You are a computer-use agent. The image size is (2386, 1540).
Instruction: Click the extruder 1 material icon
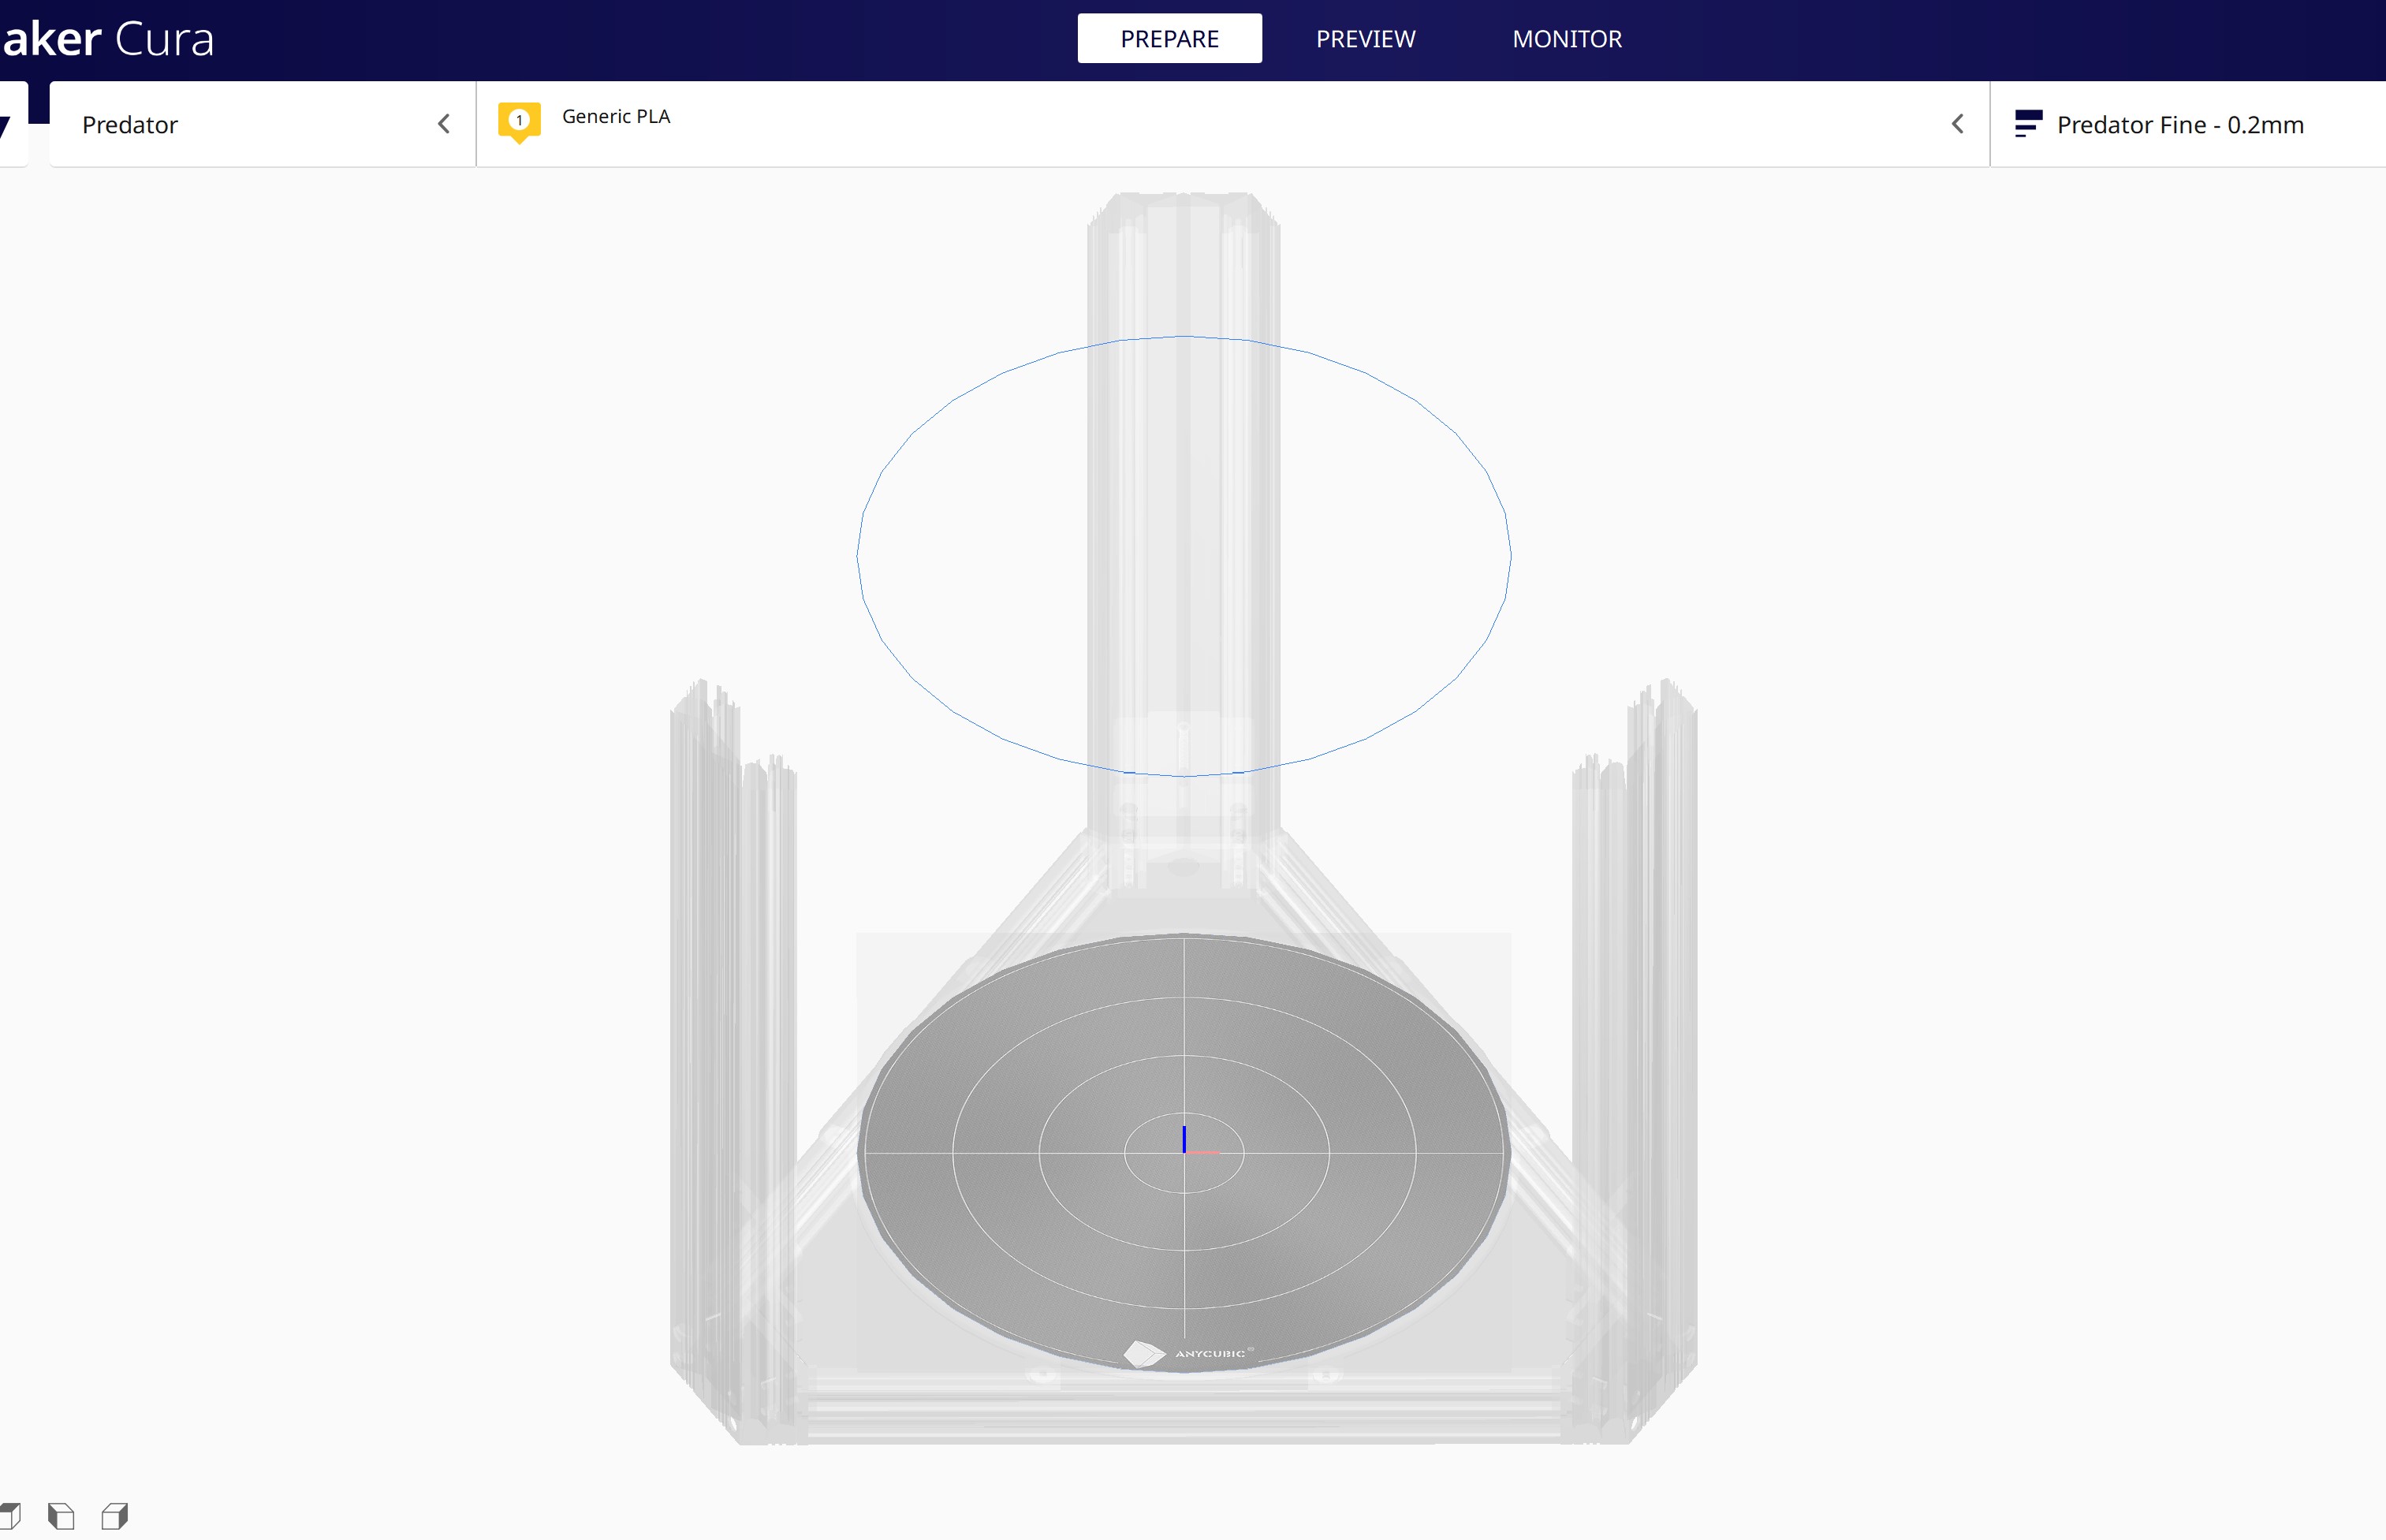pos(519,122)
